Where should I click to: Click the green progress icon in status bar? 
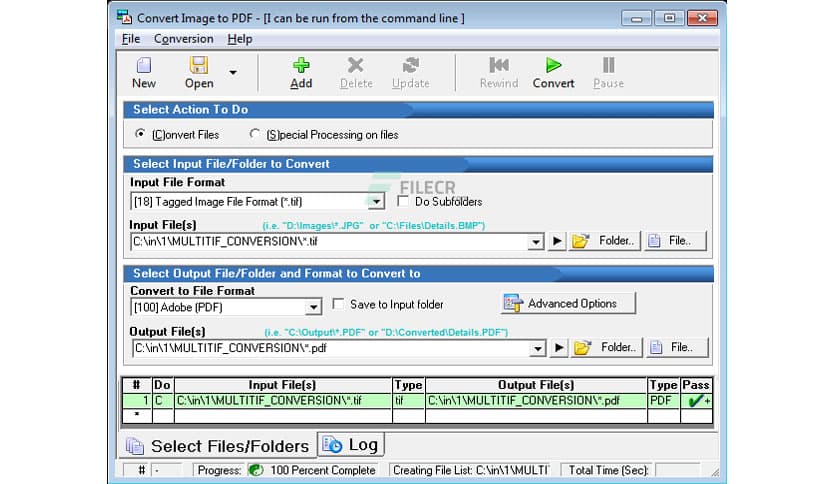[x=256, y=470]
